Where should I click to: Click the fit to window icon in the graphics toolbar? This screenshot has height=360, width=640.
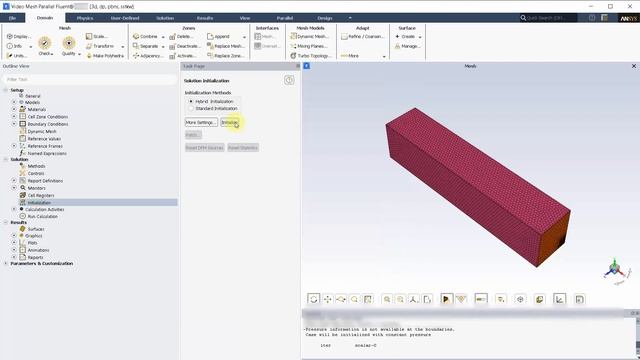(368, 299)
